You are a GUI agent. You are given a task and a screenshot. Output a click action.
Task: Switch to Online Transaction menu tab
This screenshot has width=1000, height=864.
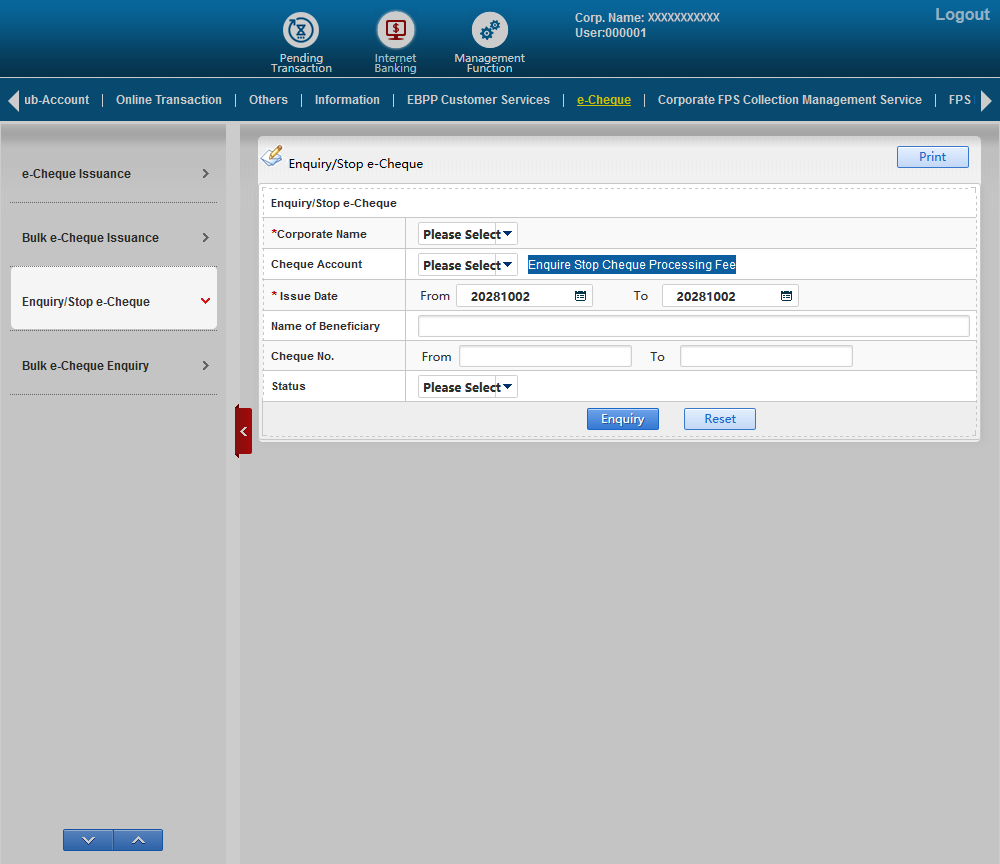169,100
